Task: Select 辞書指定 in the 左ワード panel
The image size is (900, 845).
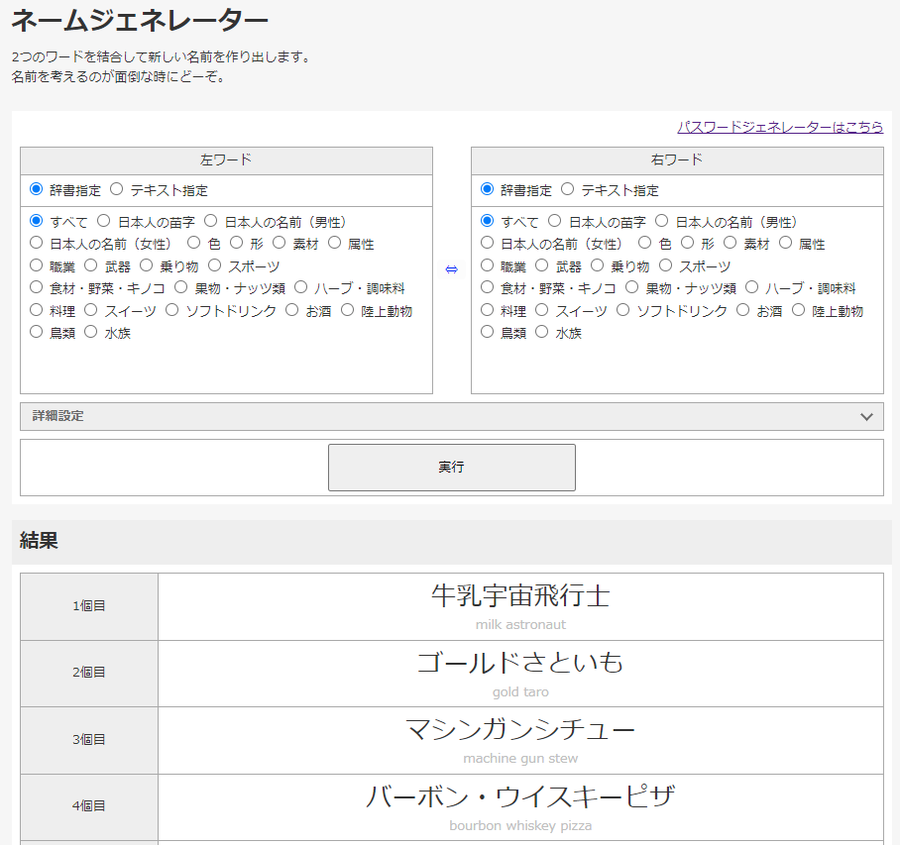Action: [36, 189]
